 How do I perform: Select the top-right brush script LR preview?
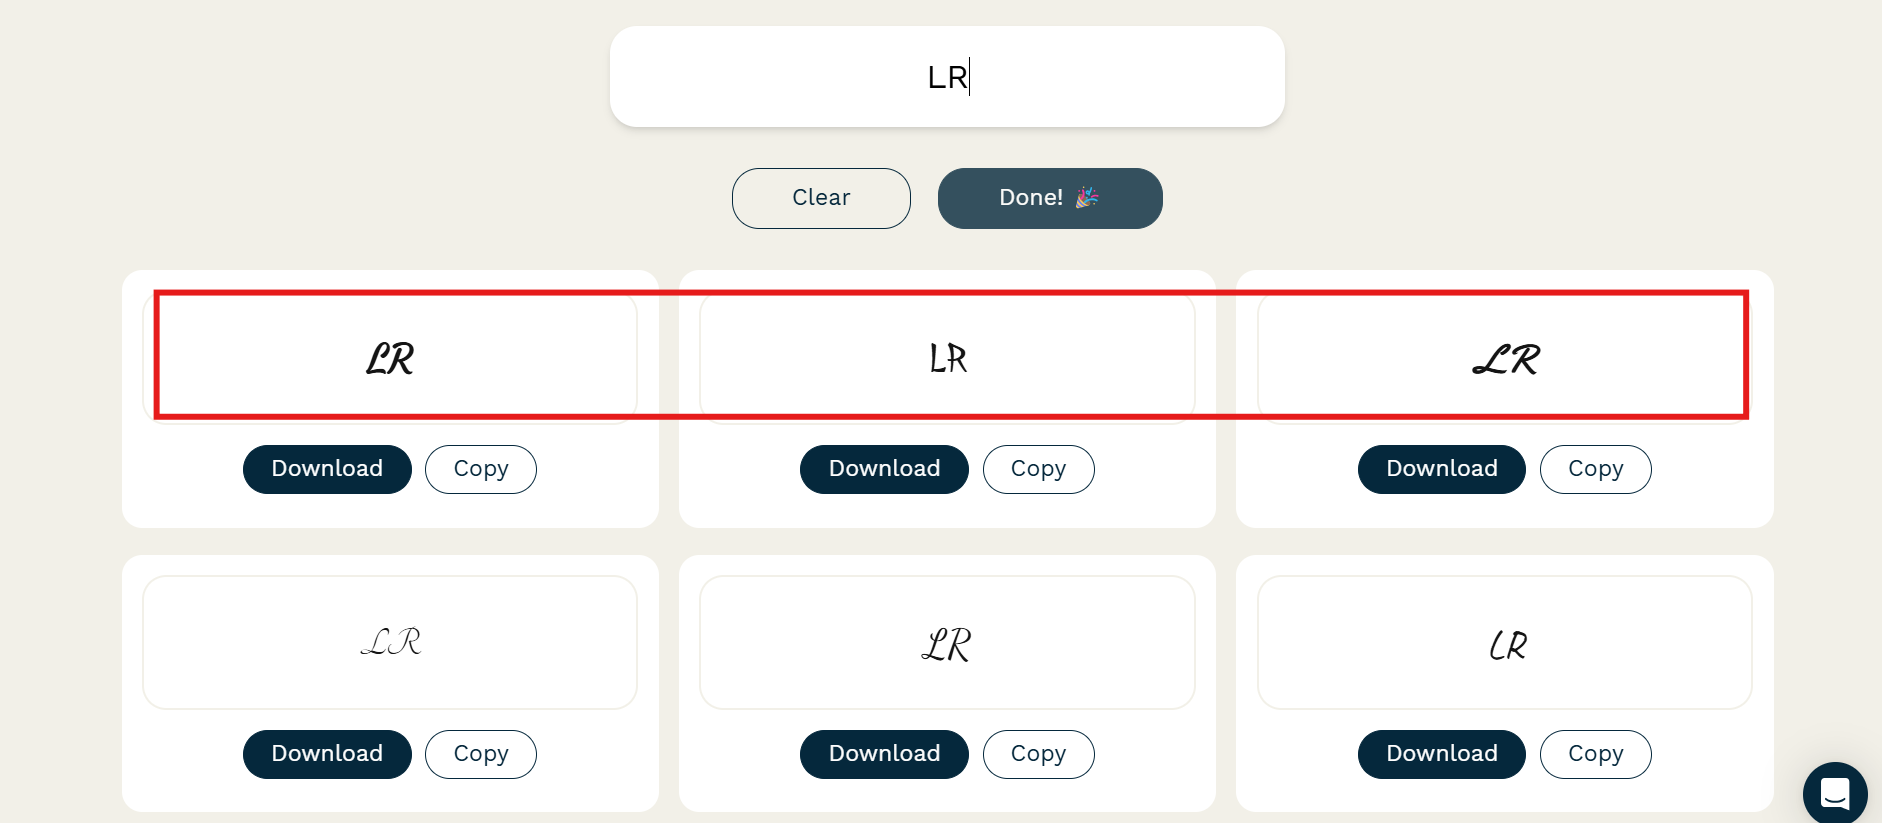[x=1504, y=358]
